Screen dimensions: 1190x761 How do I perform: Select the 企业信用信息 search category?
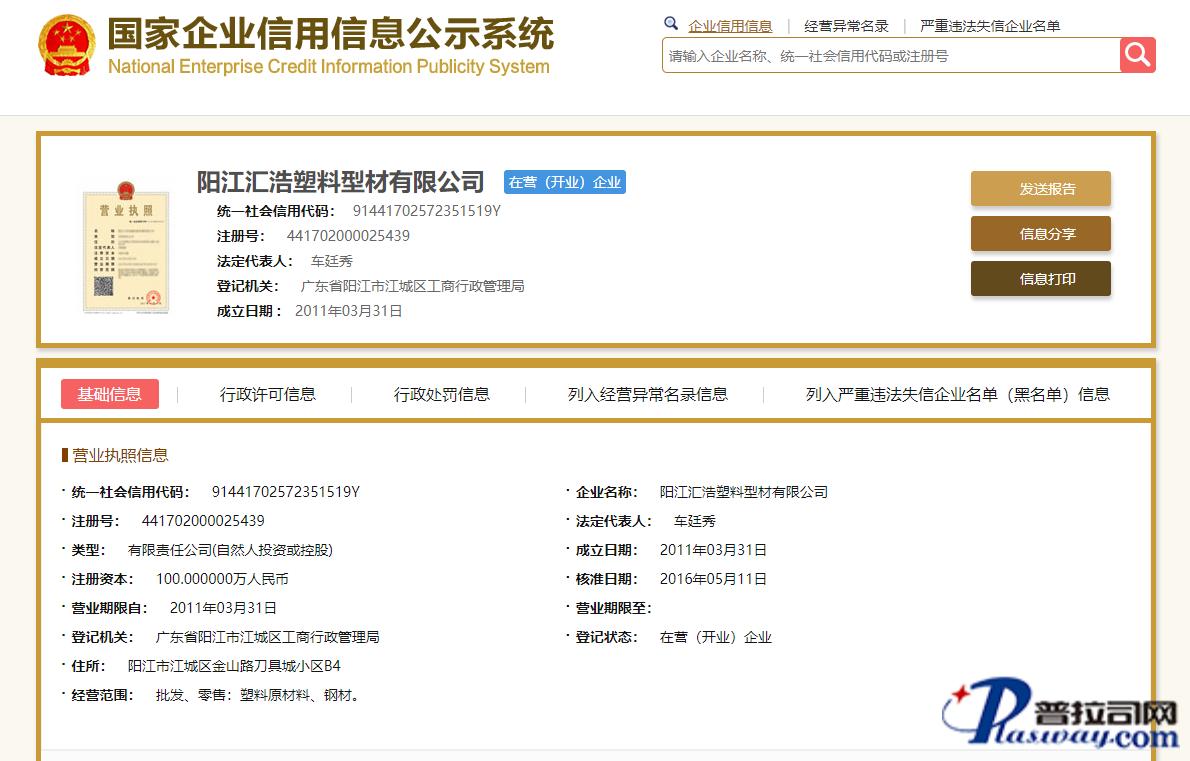click(730, 26)
